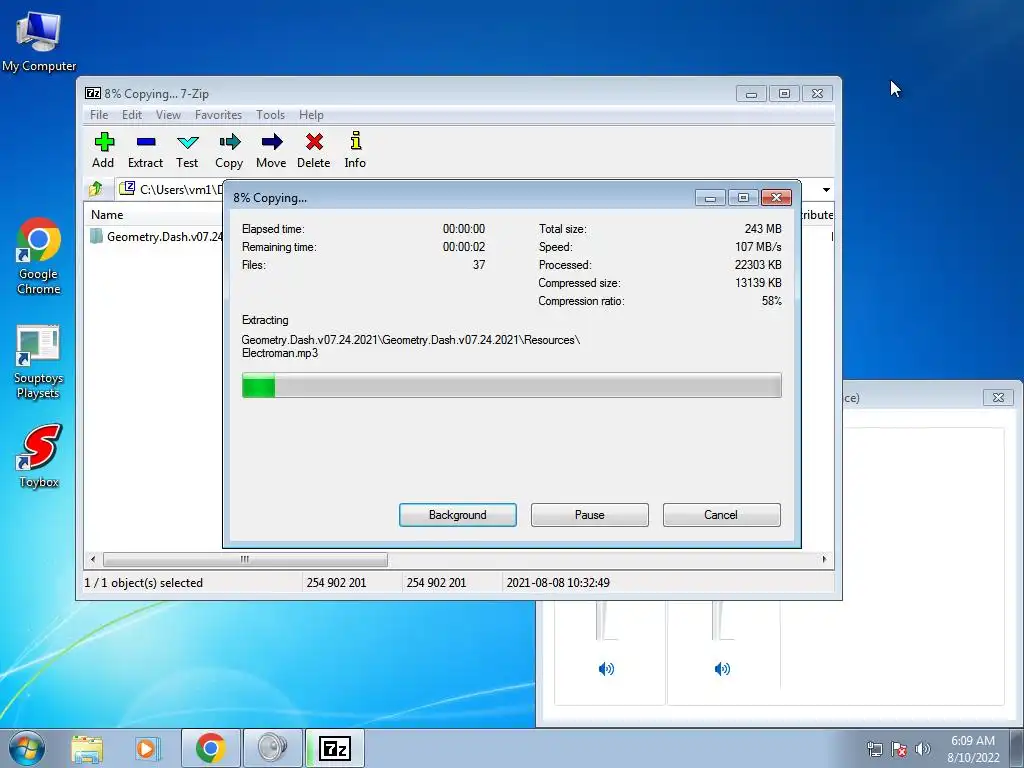The width and height of the screenshot is (1024, 768).
Task: Click the scrollbar right arrow
Action: (824, 560)
